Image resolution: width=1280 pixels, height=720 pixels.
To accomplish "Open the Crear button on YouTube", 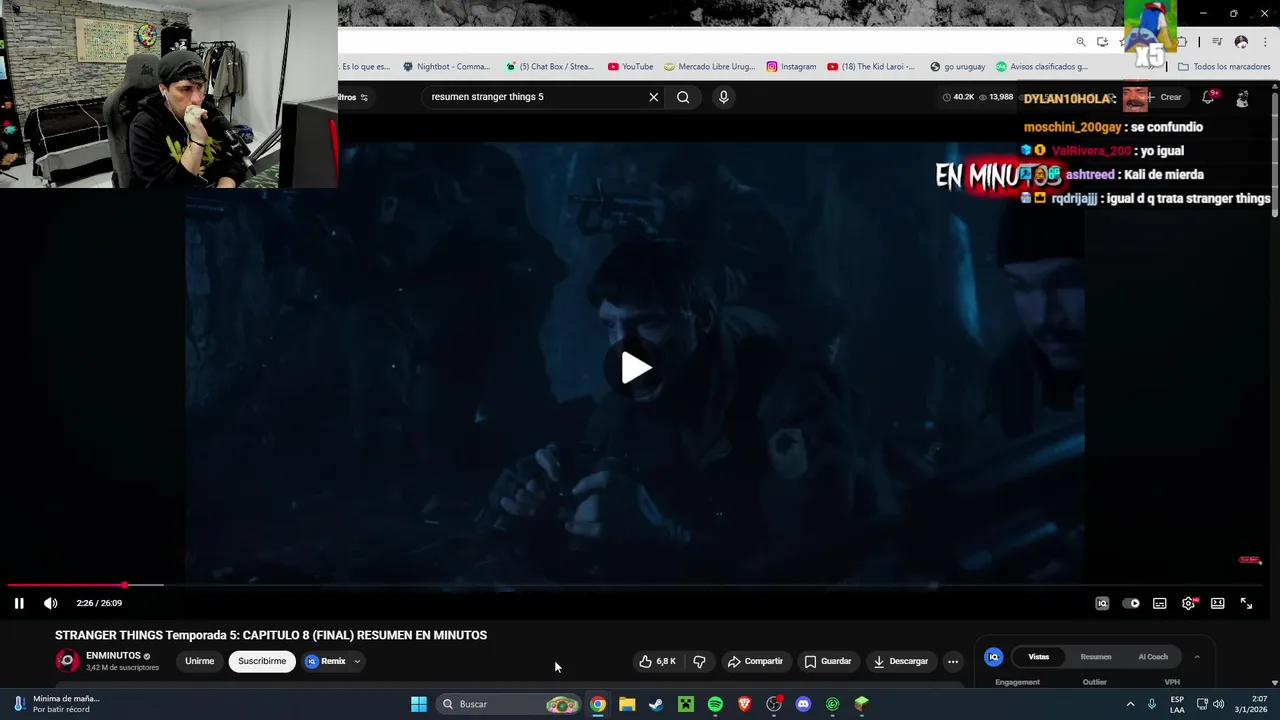I will (x=1165, y=97).
